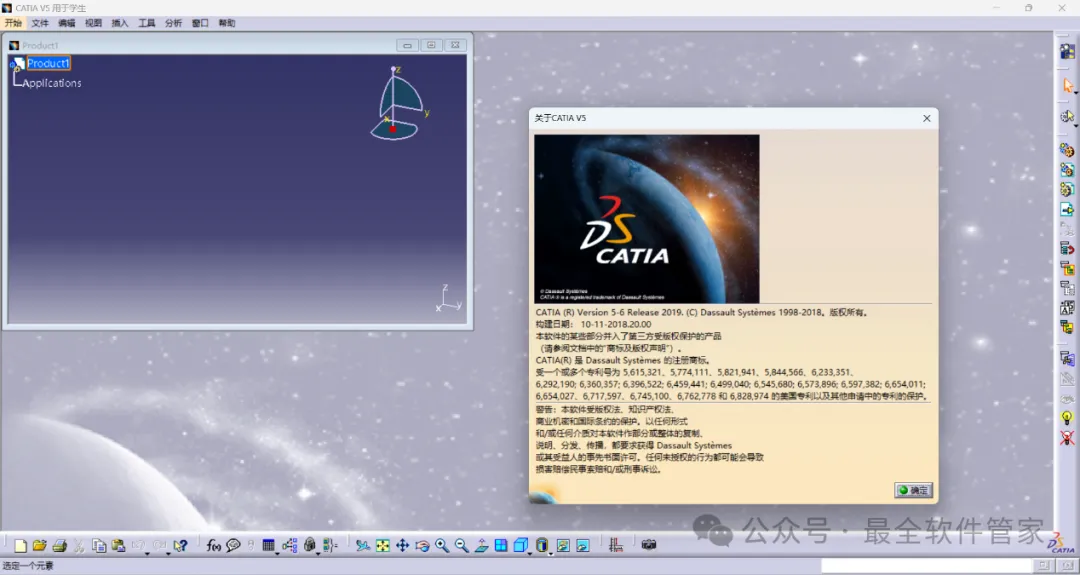This screenshot has width=1080, height=575.
Task: Click the padlock Lock icon
Action: 309,545
